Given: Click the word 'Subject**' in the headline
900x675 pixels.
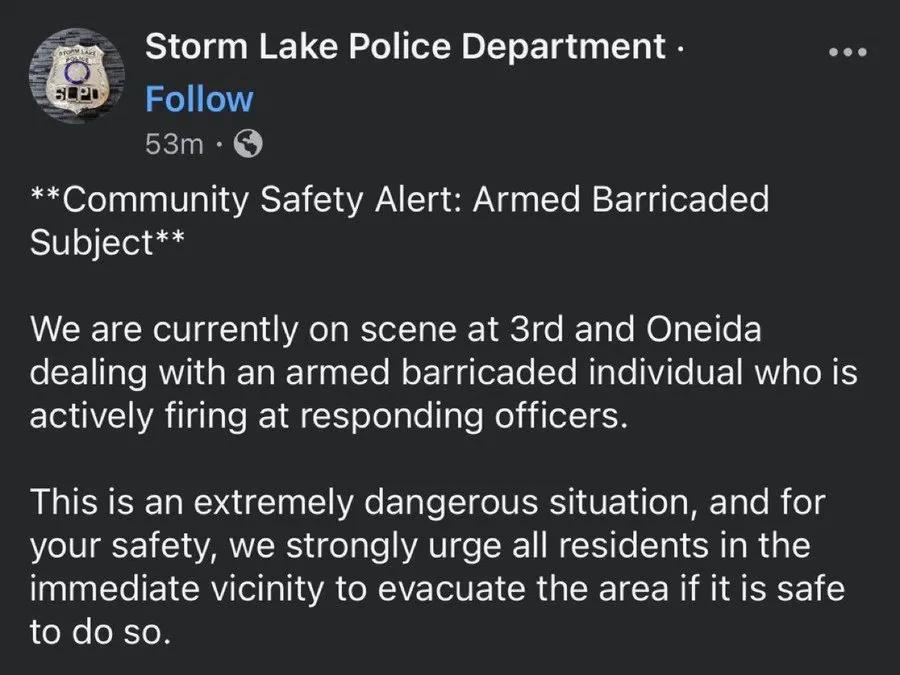Looking at the screenshot, I should point(107,242).
